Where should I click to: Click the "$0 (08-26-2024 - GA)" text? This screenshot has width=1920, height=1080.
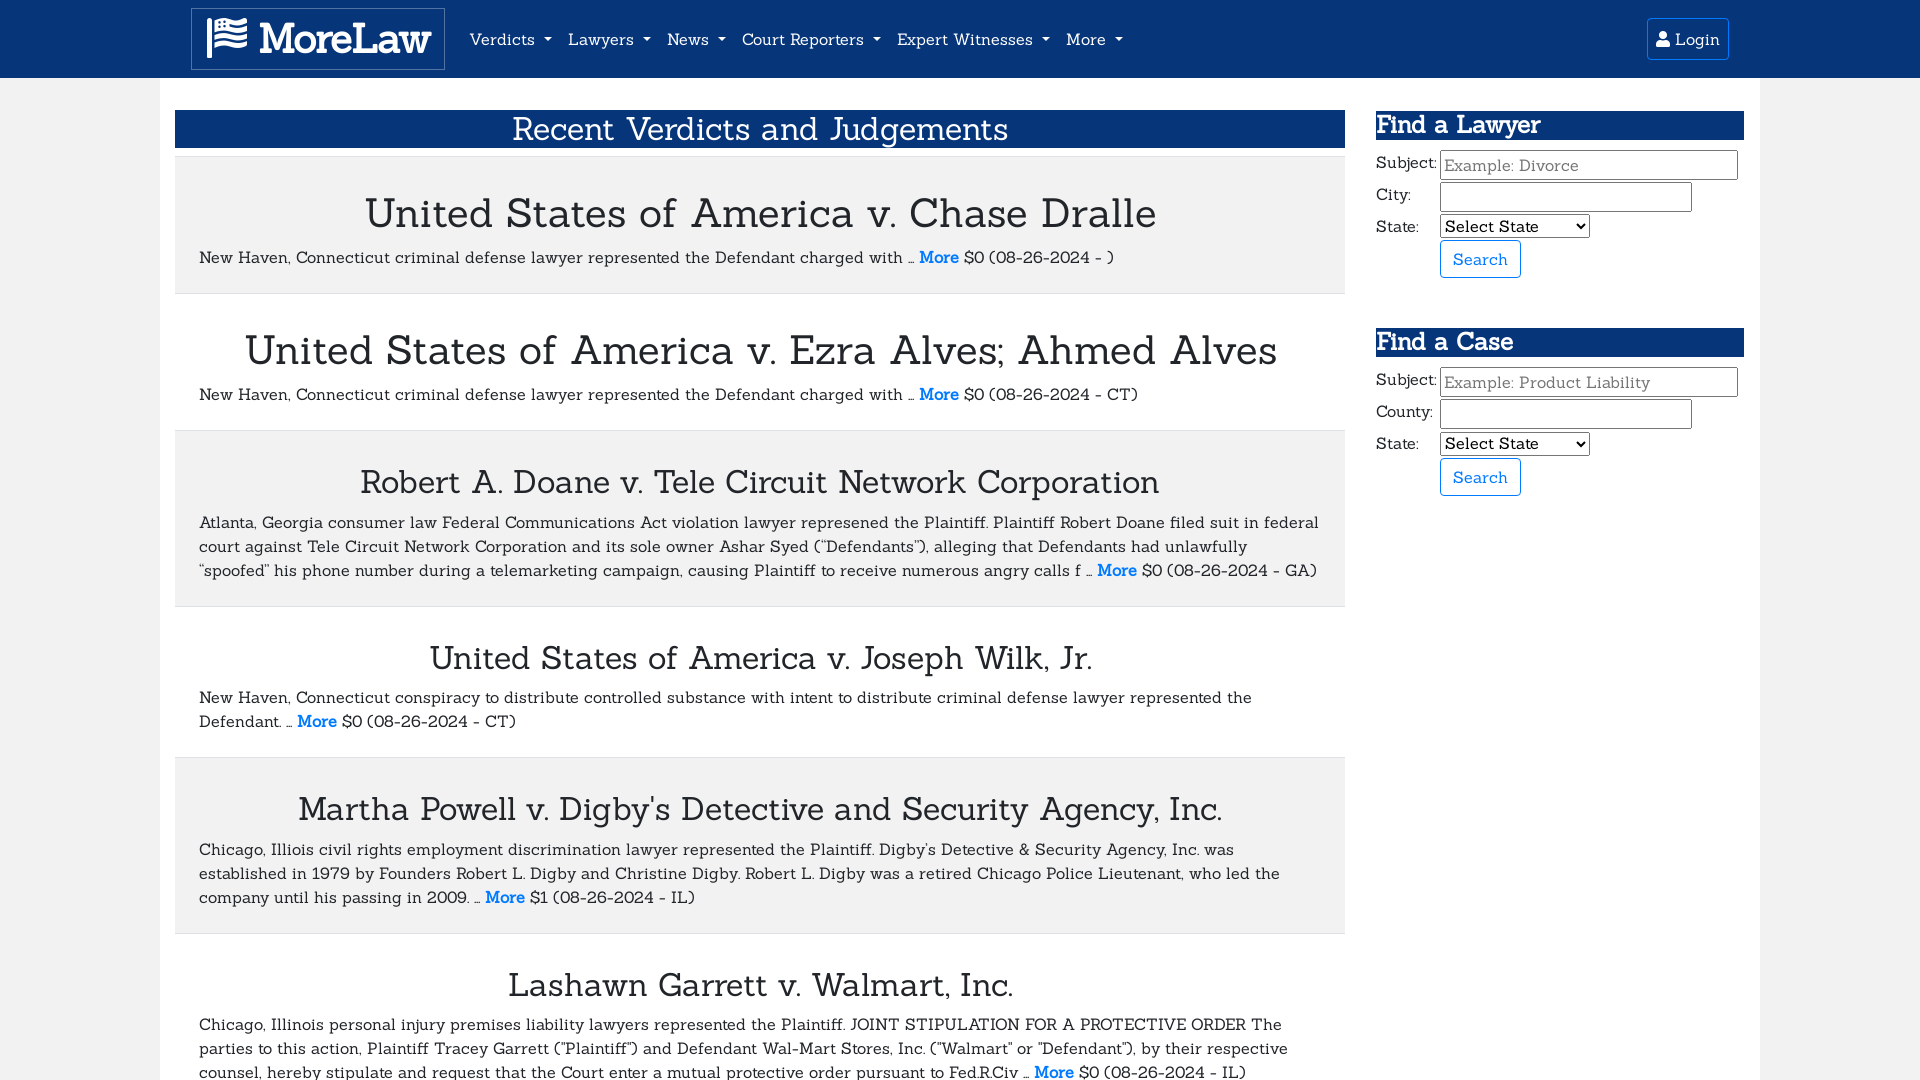point(1229,570)
